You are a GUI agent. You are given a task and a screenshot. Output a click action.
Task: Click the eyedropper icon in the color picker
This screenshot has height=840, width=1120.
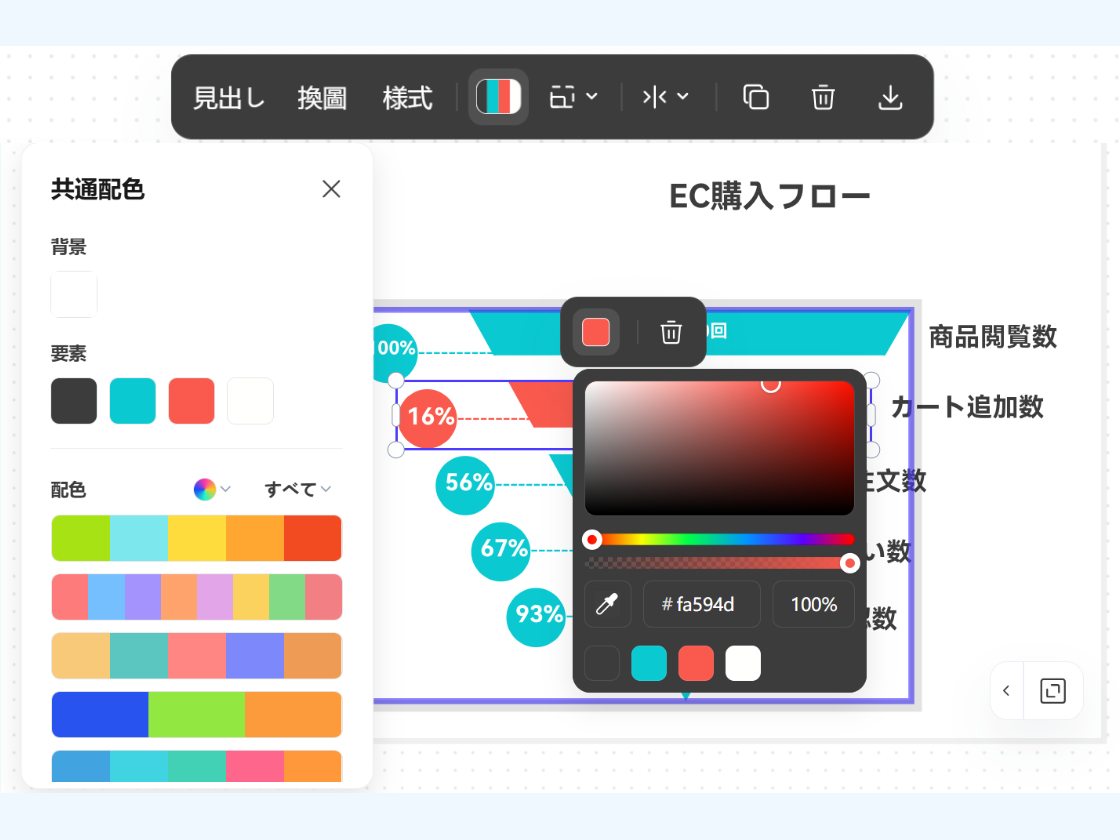[607, 603]
